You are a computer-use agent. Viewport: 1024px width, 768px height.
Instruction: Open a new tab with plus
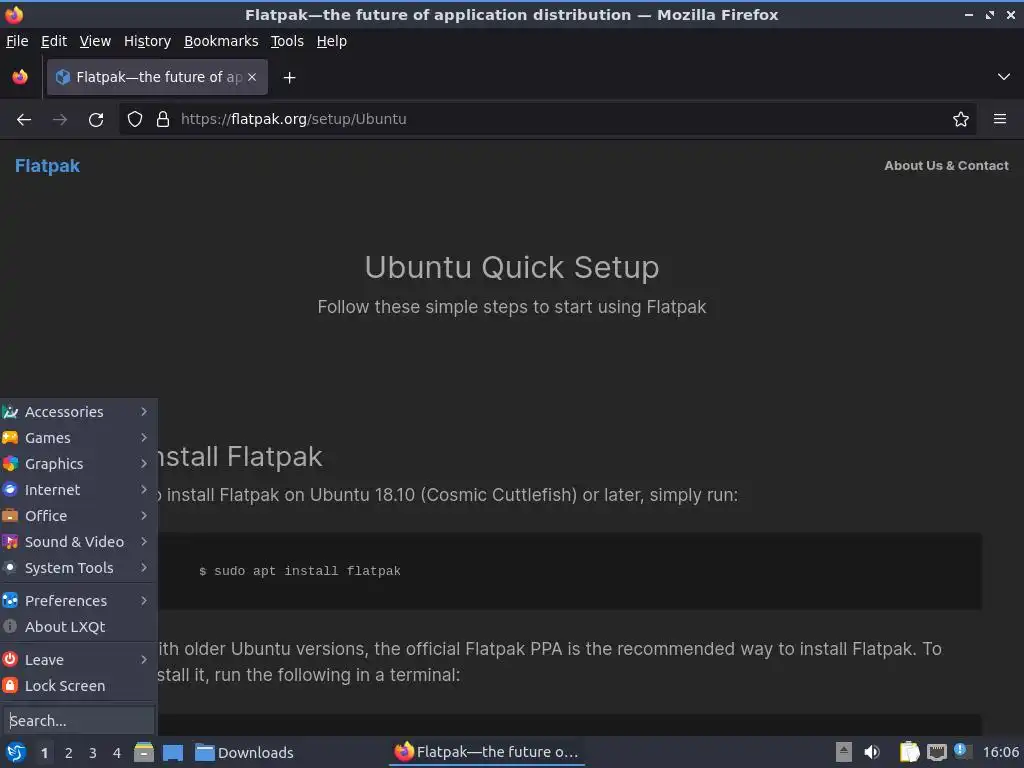pyautogui.click(x=289, y=78)
